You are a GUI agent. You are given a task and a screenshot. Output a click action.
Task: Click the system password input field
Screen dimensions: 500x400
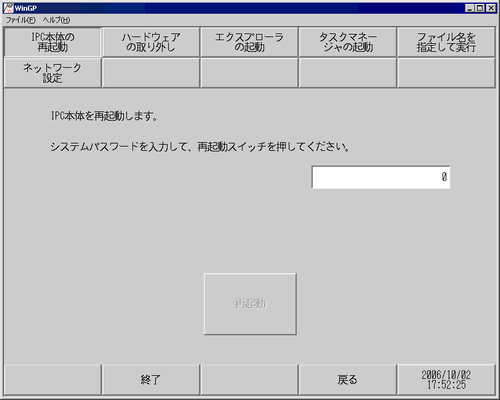(381, 177)
